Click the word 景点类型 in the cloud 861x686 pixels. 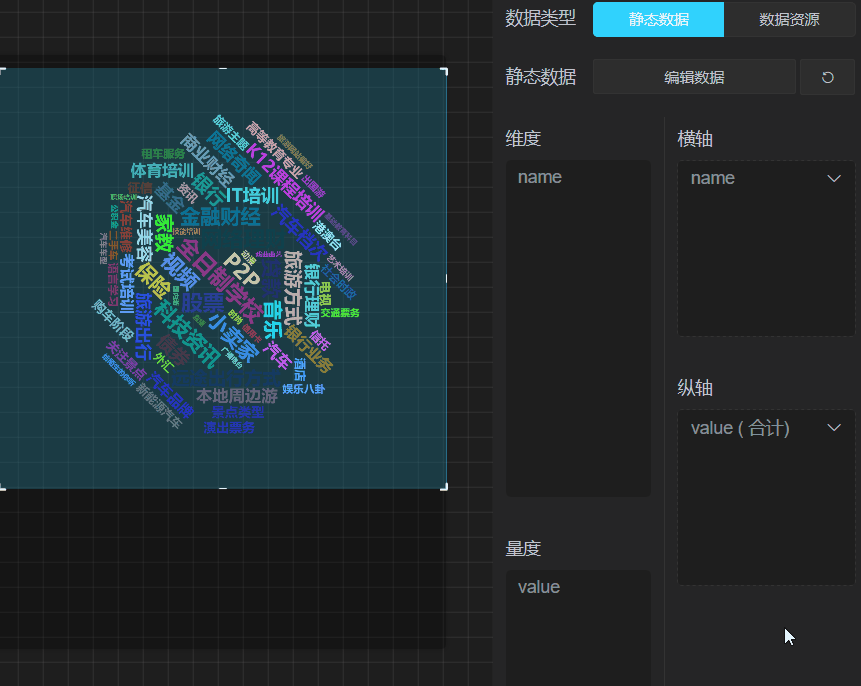tap(238, 412)
